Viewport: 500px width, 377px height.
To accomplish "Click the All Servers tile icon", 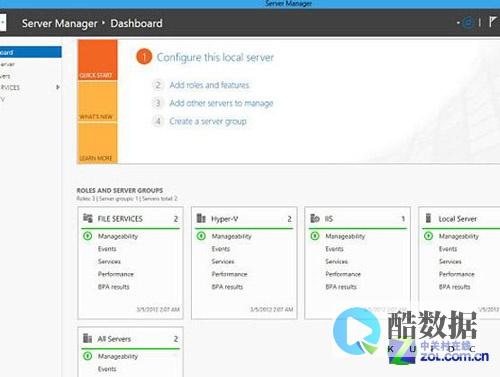I will [87, 338].
